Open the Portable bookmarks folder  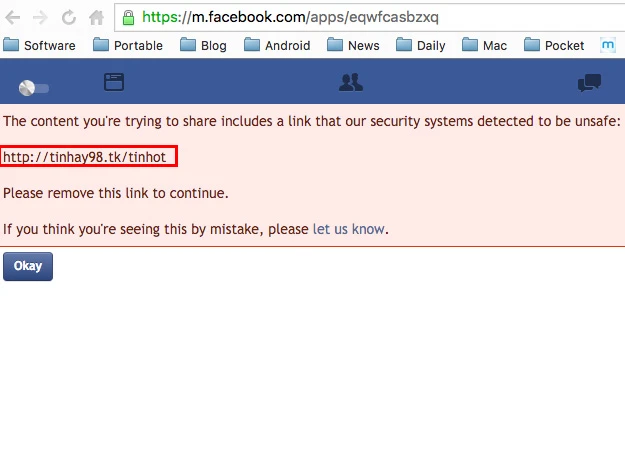point(128,45)
